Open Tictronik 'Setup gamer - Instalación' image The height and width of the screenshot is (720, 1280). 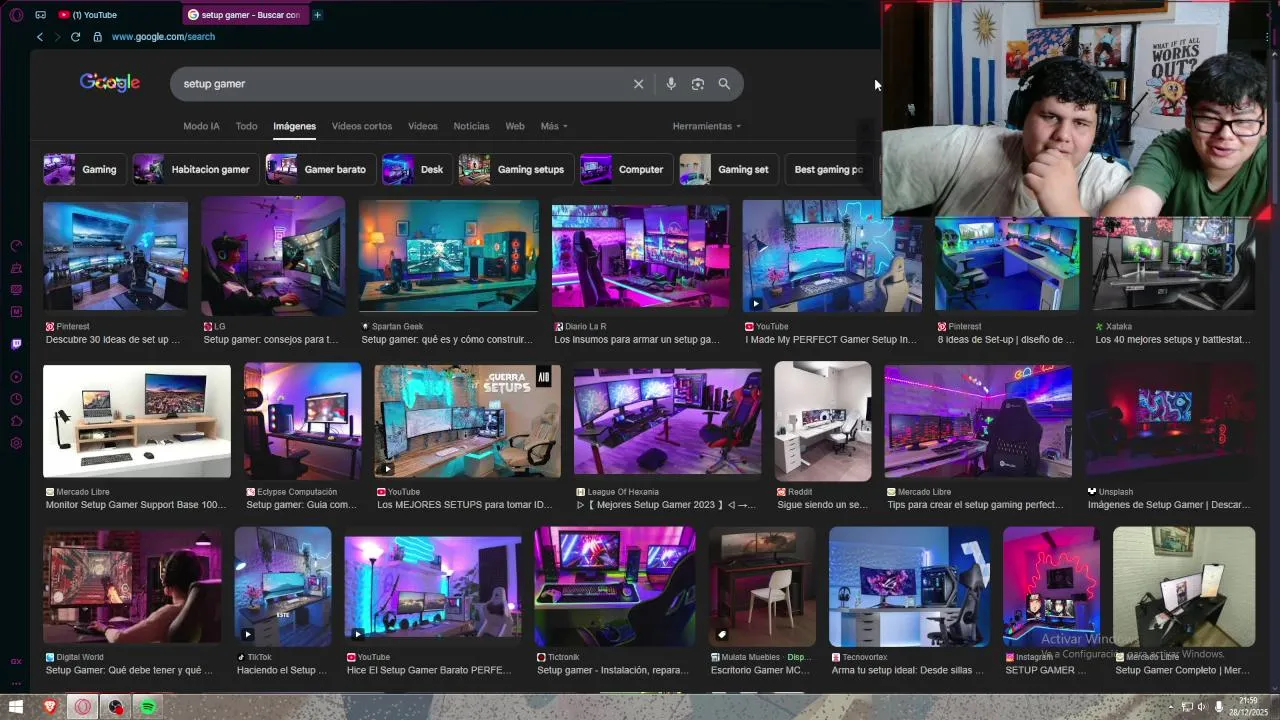(x=615, y=587)
